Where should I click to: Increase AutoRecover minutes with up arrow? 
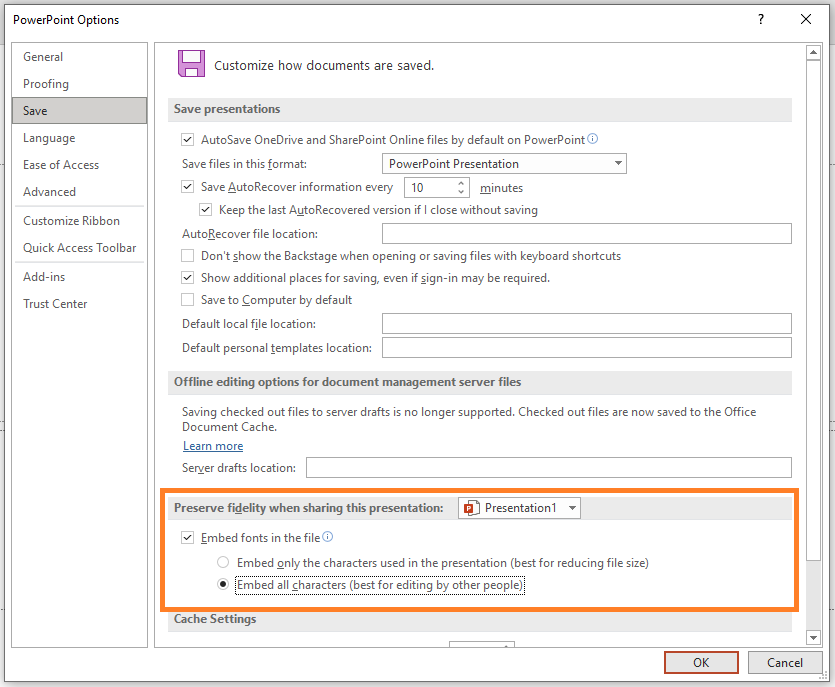tap(461, 183)
